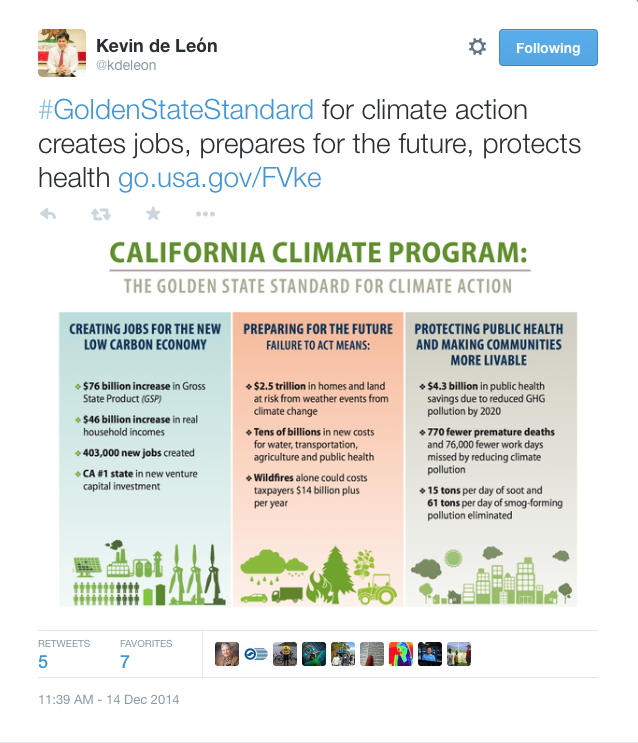Image resolution: width=638 pixels, height=743 pixels.
Task: Open the Kevin de León profile name
Action: tap(157, 46)
